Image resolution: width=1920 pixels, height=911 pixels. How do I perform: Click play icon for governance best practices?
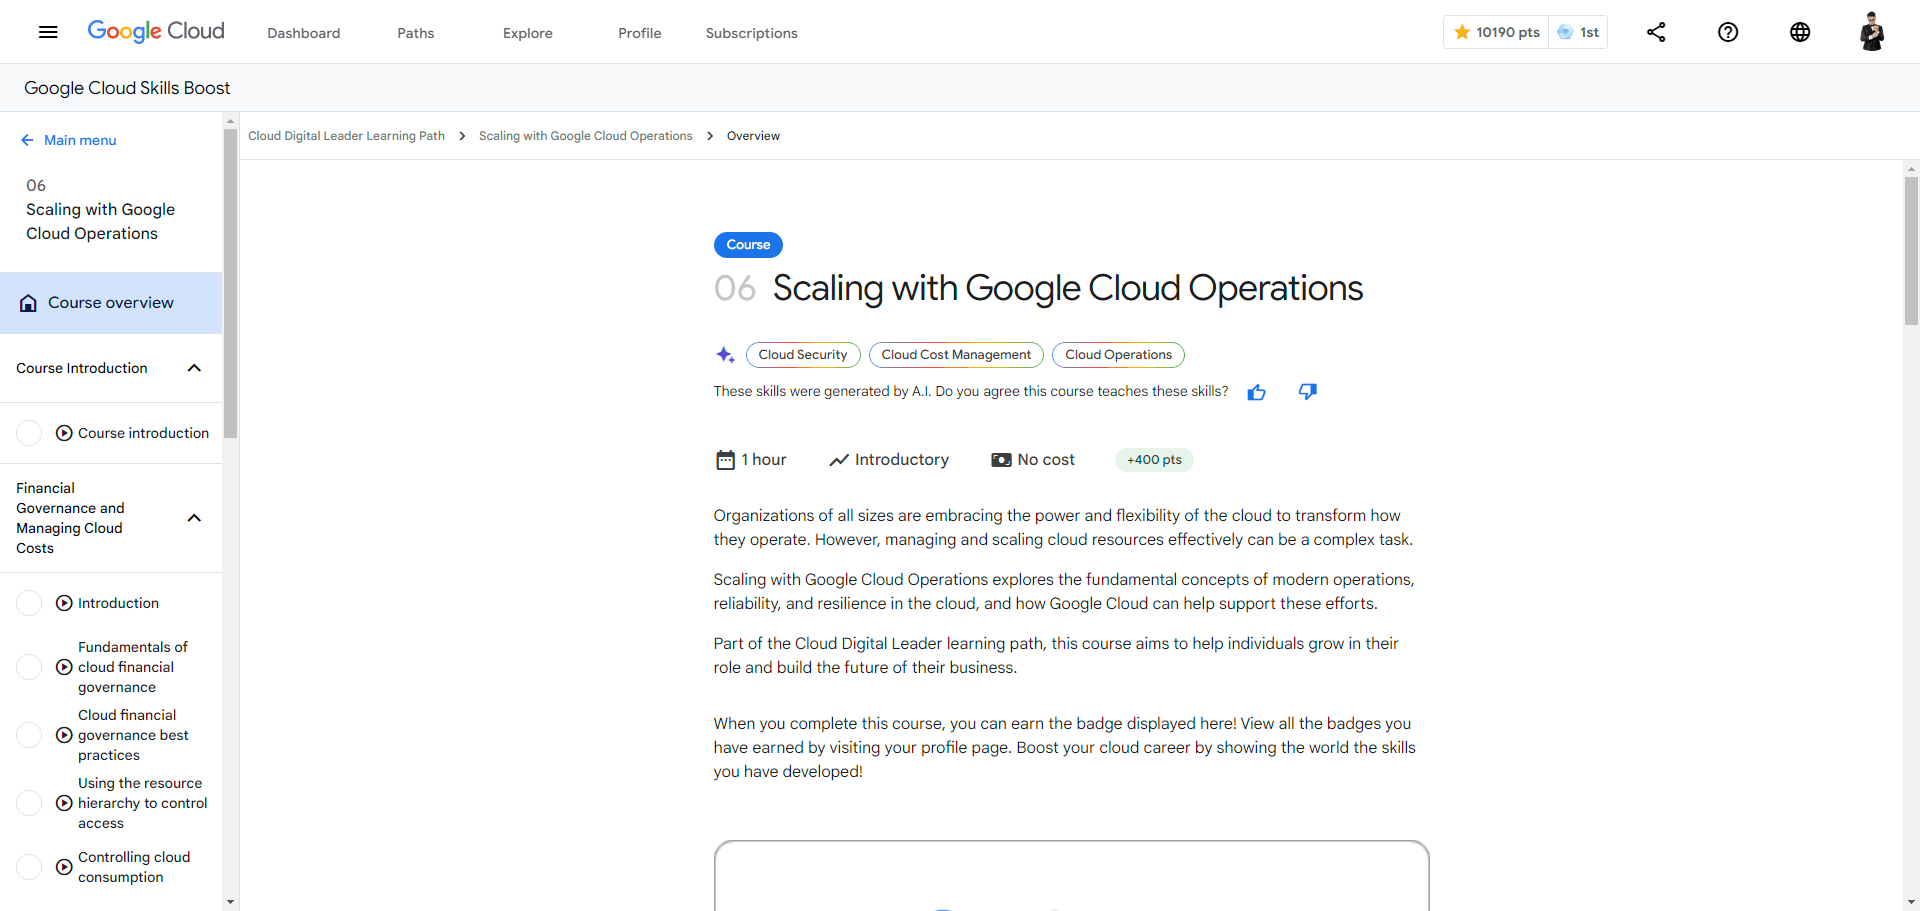[64, 735]
